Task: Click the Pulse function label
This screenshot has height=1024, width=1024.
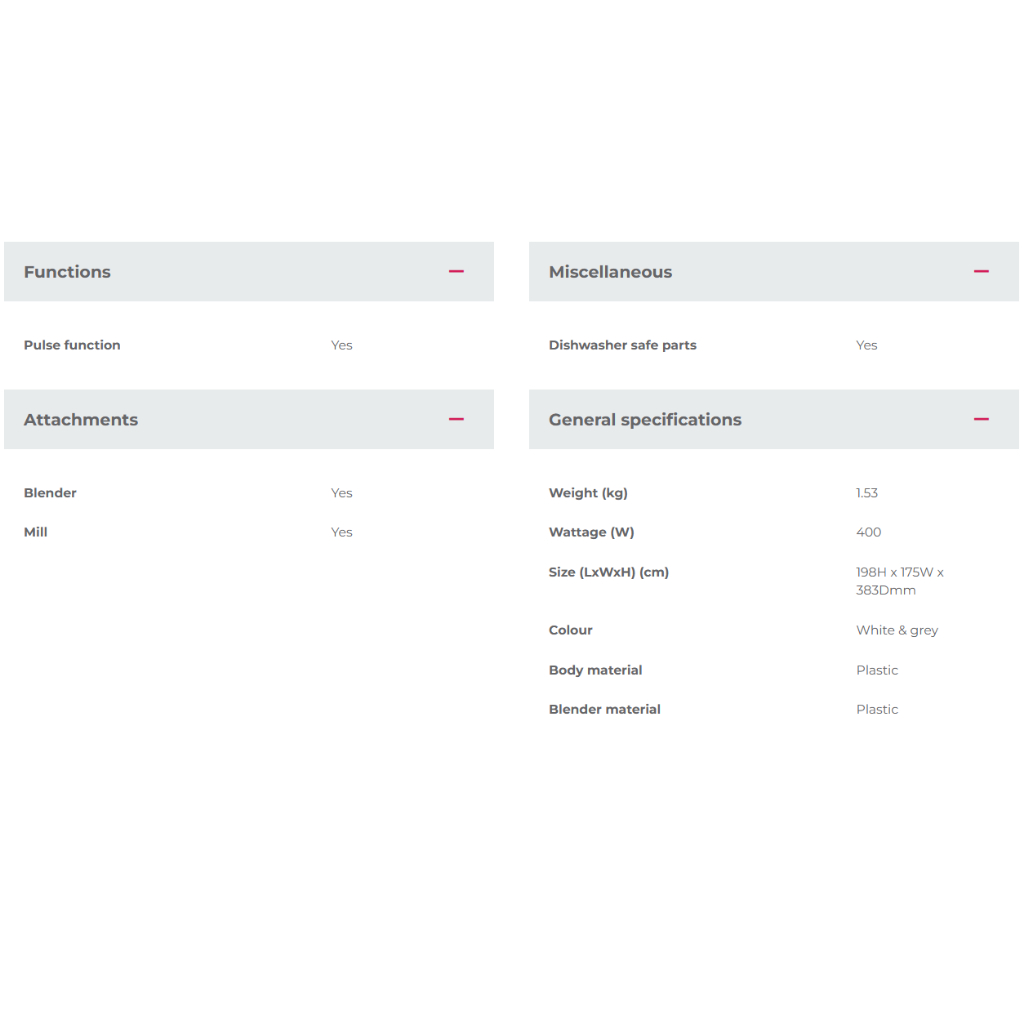Action: [x=72, y=345]
